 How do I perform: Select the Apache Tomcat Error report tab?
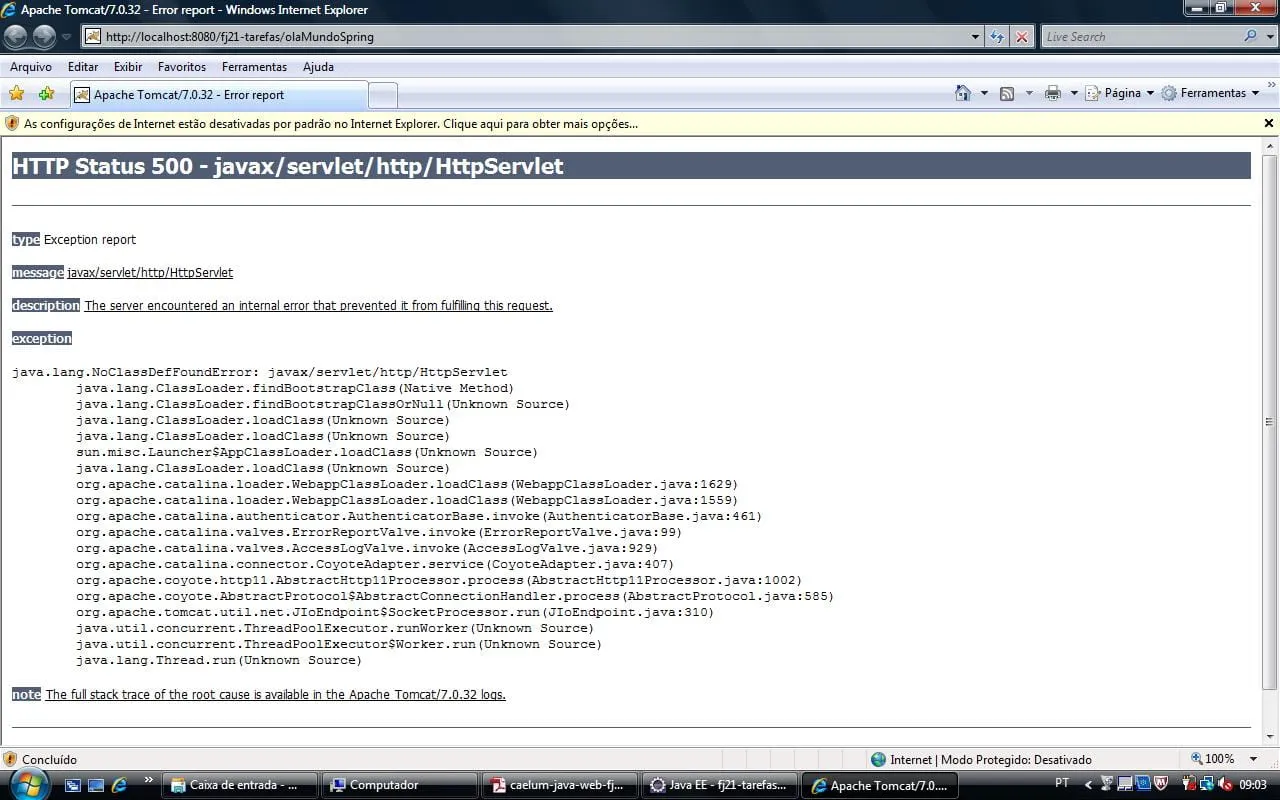219,95
